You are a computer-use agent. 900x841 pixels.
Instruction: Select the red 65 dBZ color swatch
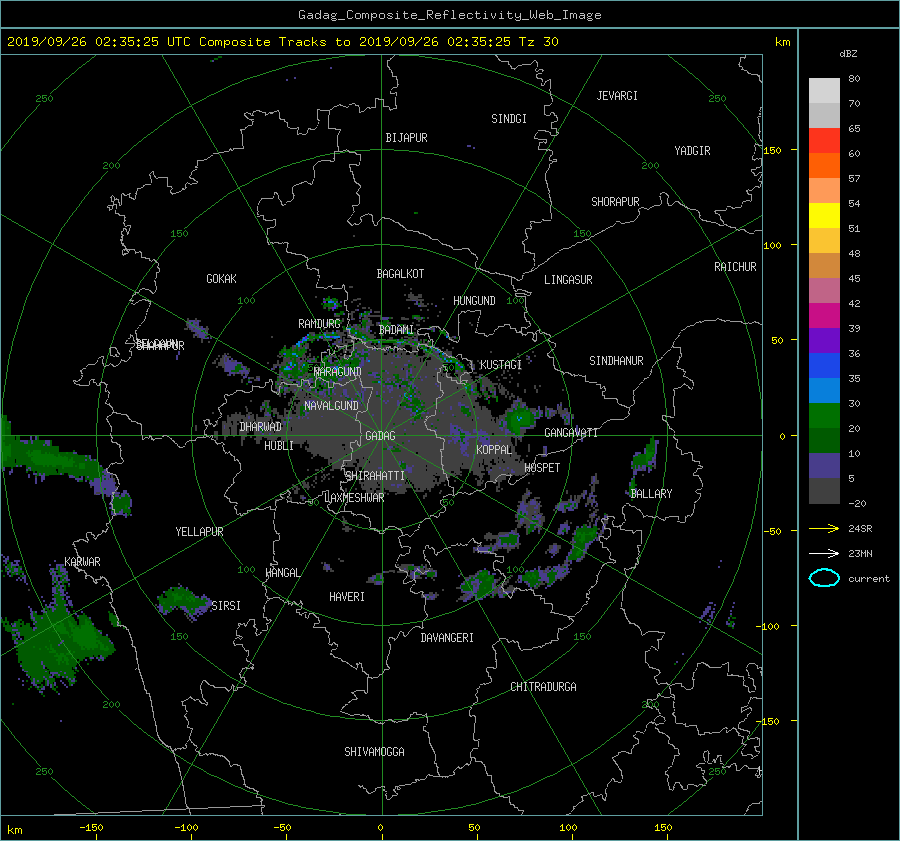click(x=824, y=140)
